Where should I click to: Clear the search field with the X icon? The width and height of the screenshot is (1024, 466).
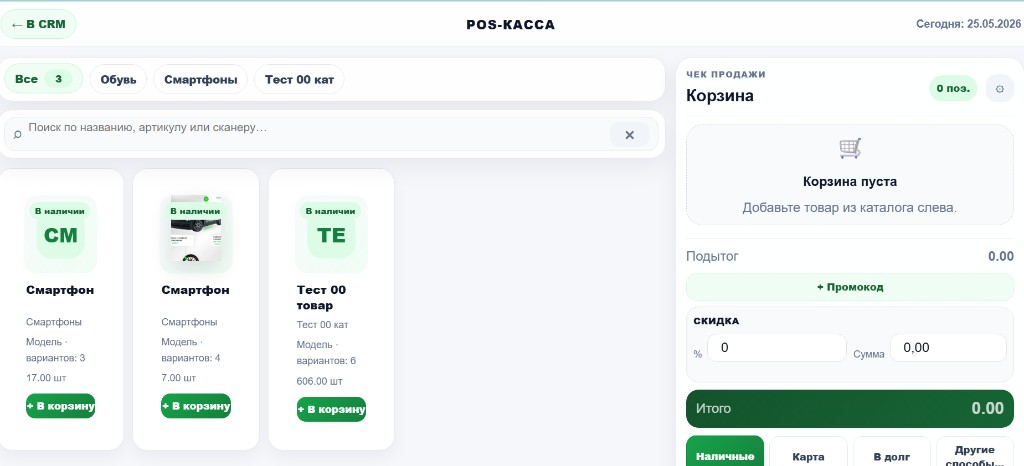point(630,134)
